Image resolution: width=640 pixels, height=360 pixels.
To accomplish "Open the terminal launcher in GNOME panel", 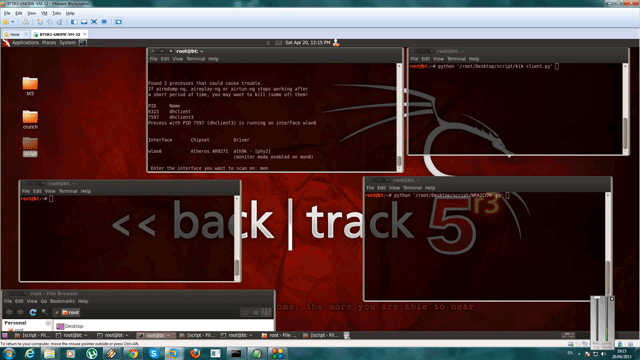I will click(x=82, y=42).
